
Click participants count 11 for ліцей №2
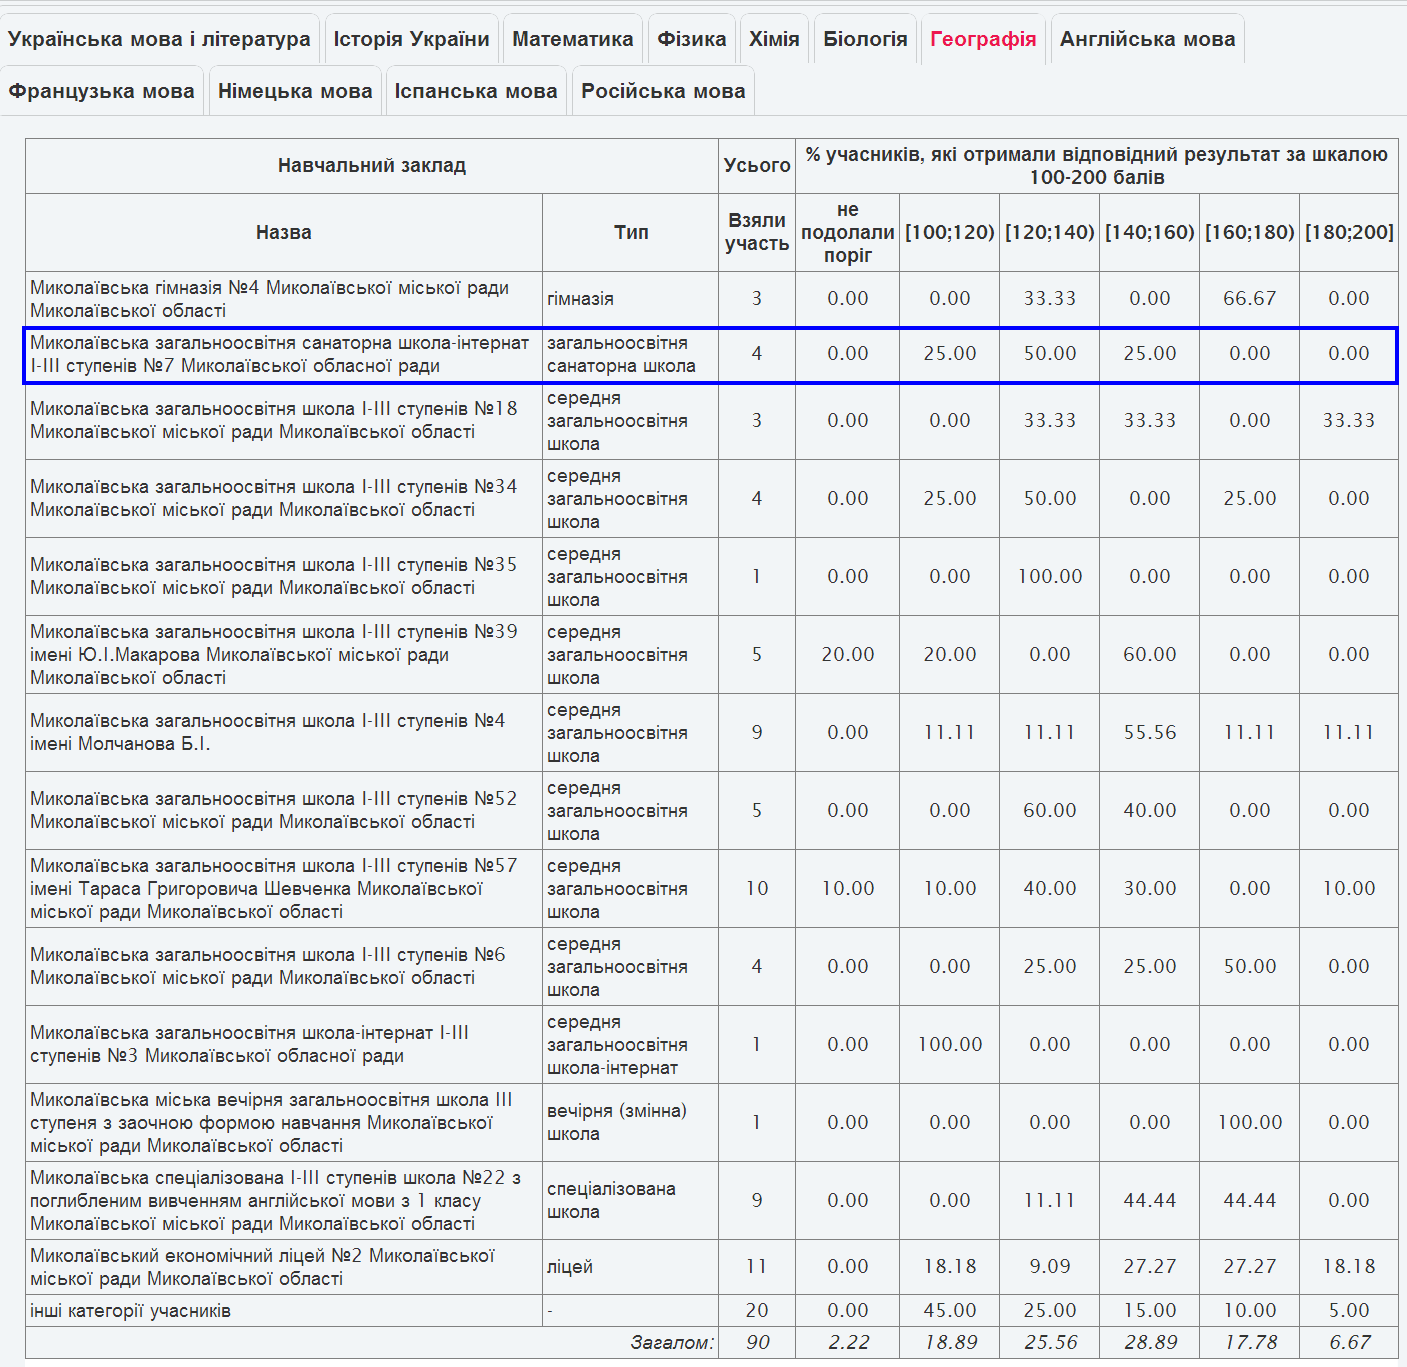point(757,1267)
